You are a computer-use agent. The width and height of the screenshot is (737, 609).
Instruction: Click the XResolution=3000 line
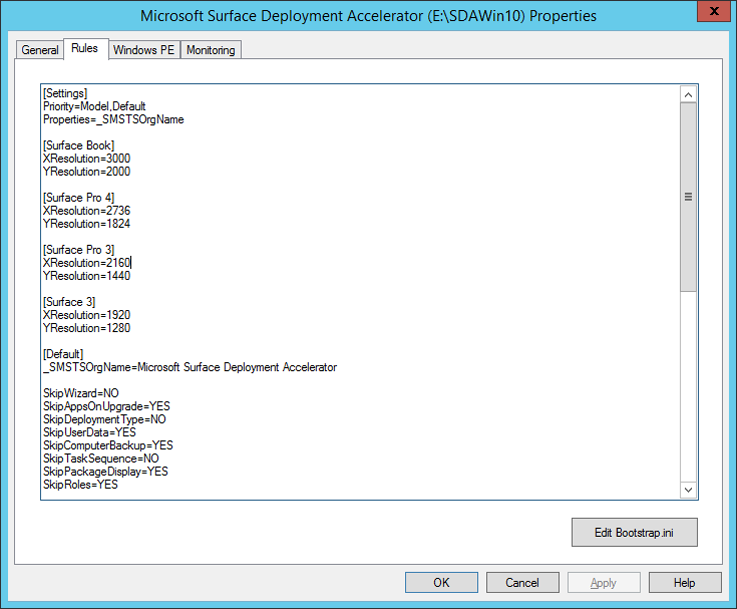pyautogui.click(x=86, y=158)
